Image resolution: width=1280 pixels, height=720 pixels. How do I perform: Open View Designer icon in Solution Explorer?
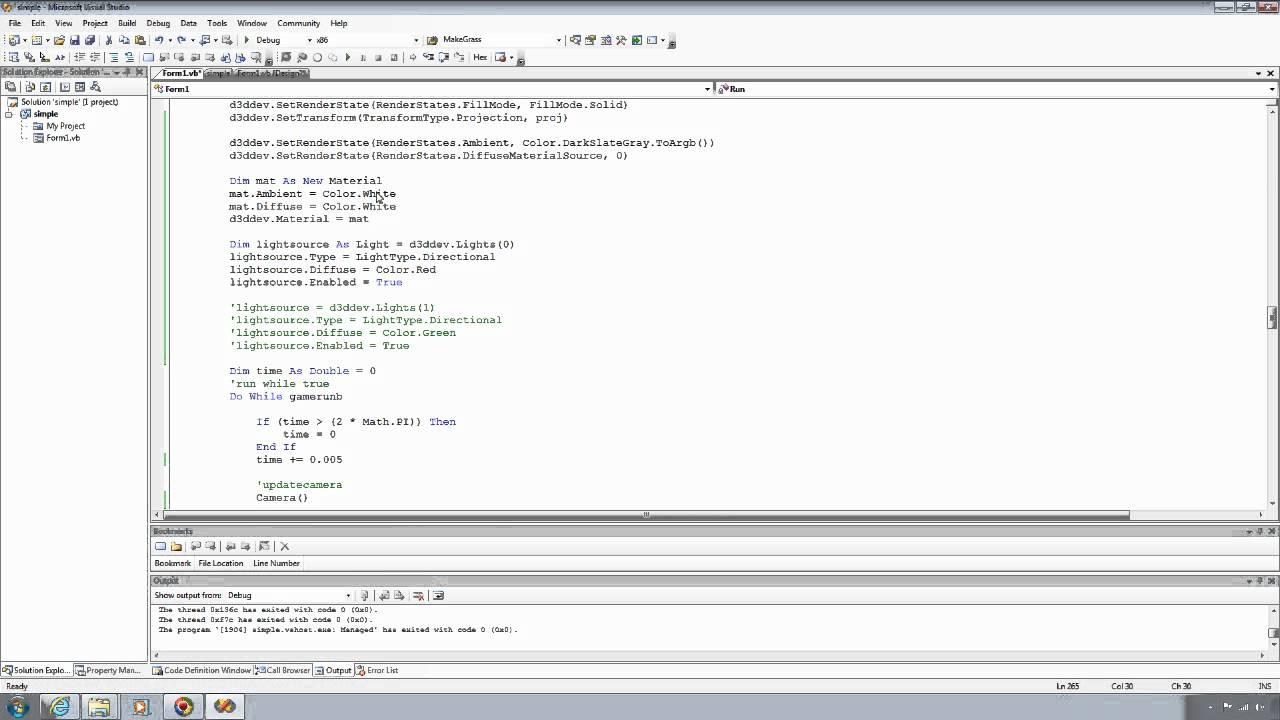point(80,87)
